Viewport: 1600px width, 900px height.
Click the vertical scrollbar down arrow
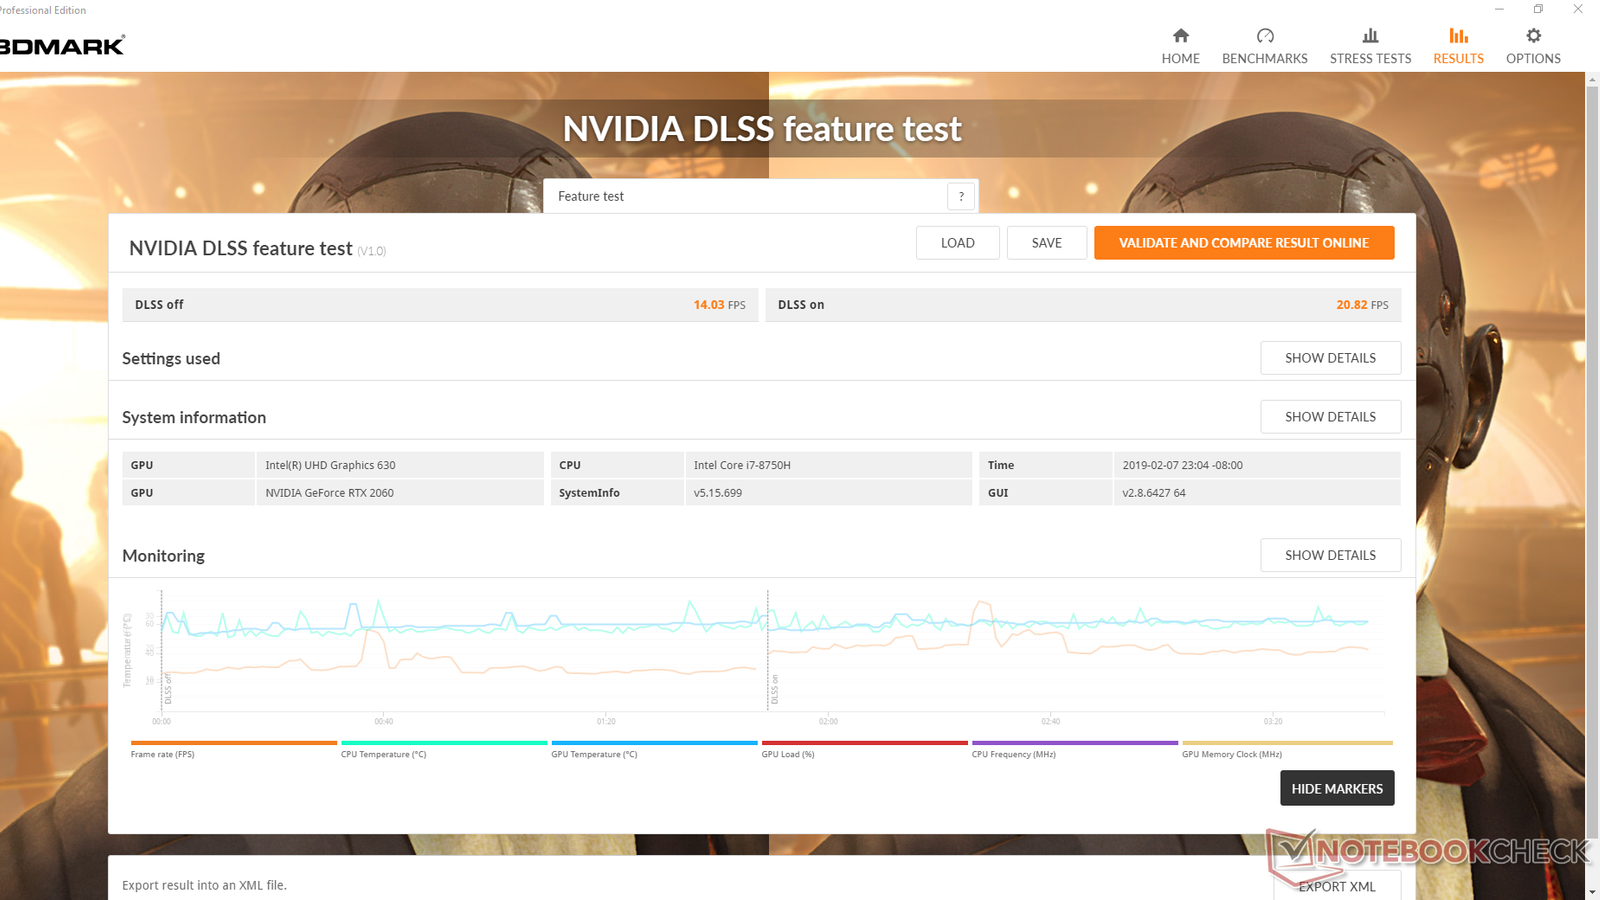pyautogui.click(x=1592, y=891)
